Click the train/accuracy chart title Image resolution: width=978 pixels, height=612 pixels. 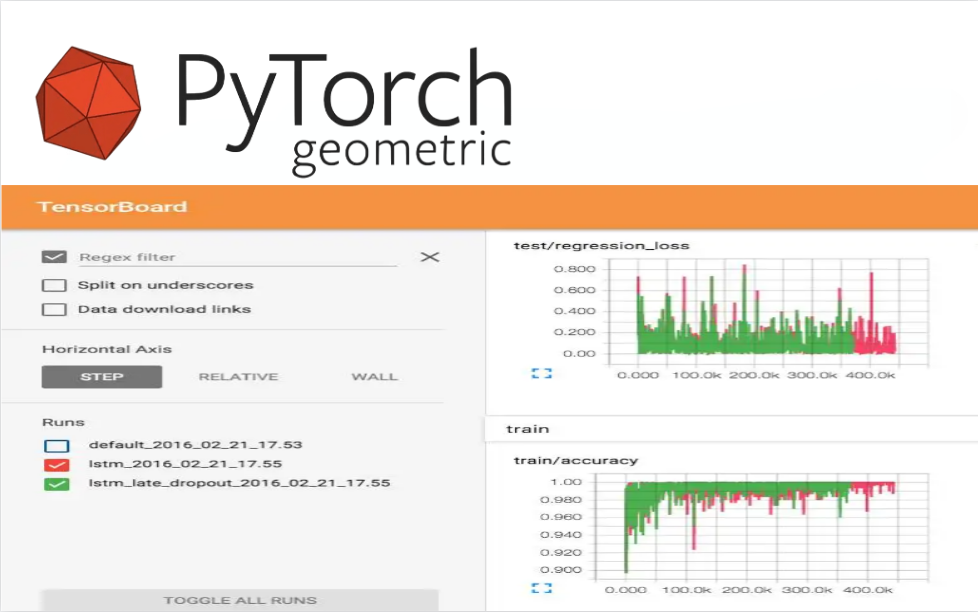(x=576, y=461)
